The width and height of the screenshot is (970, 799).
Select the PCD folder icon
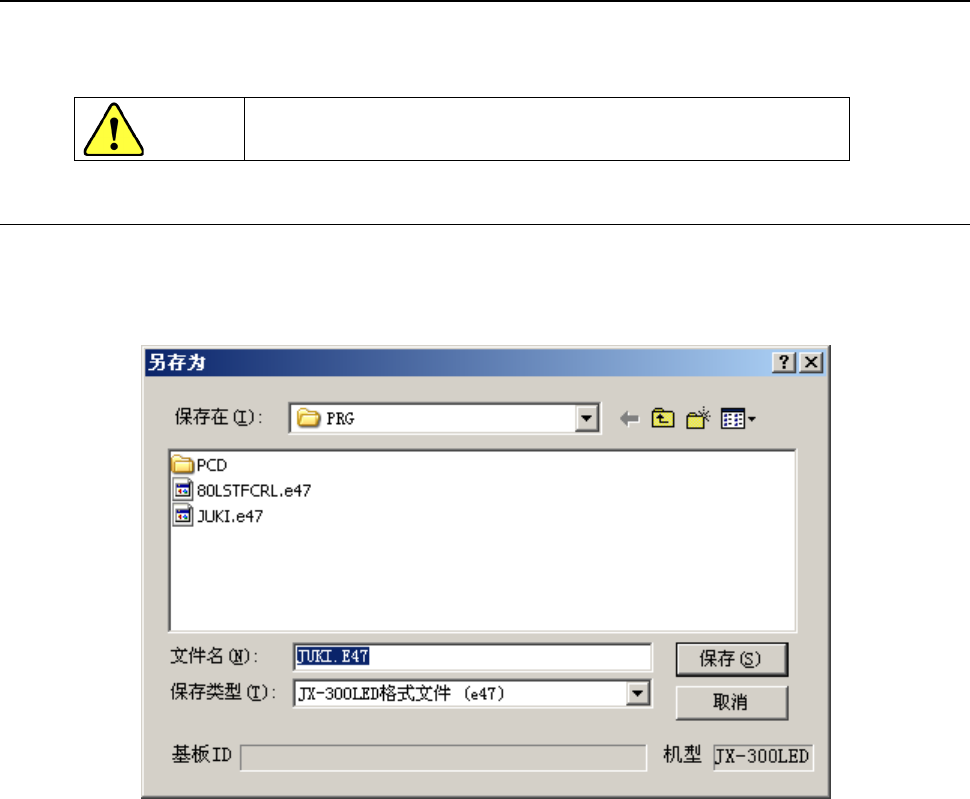182,464
